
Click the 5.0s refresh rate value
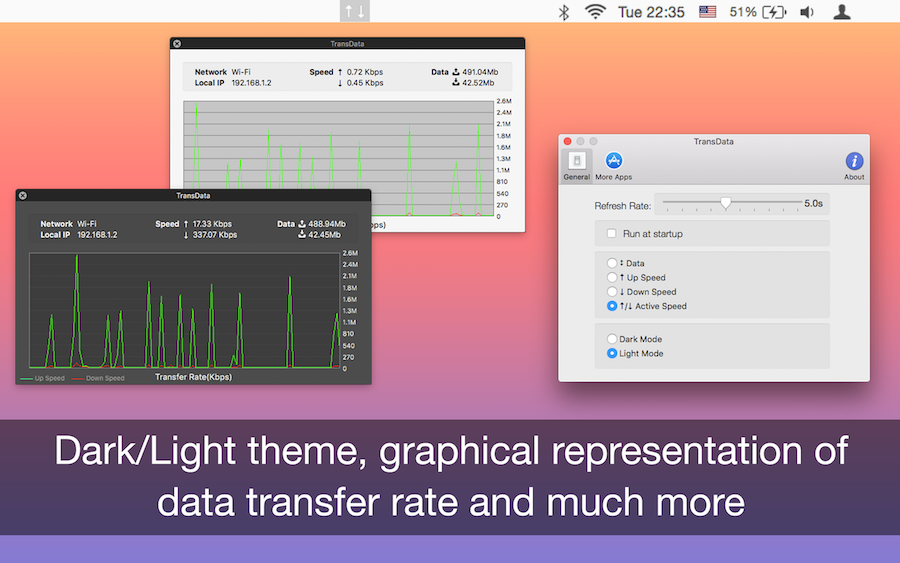[x=813, y=203]
